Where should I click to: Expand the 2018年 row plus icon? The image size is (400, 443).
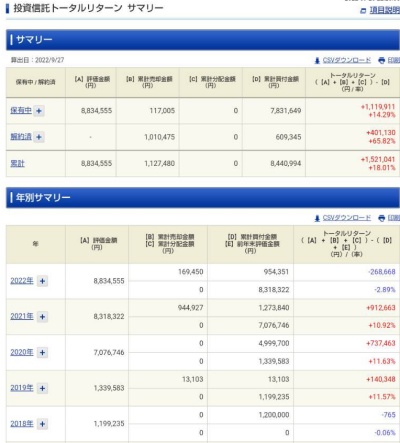(x=42, y=424)
